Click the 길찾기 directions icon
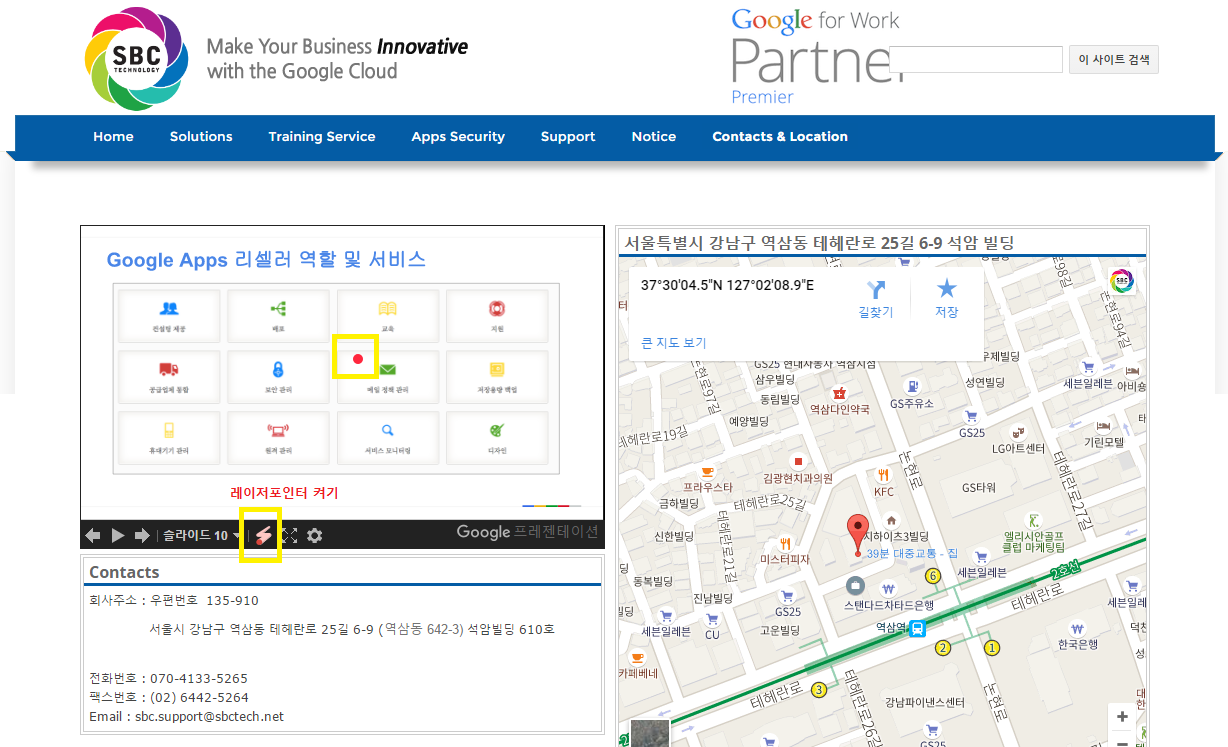Image resolution: width=1228 pixels, height=747 pixels. tap(876, 290)
